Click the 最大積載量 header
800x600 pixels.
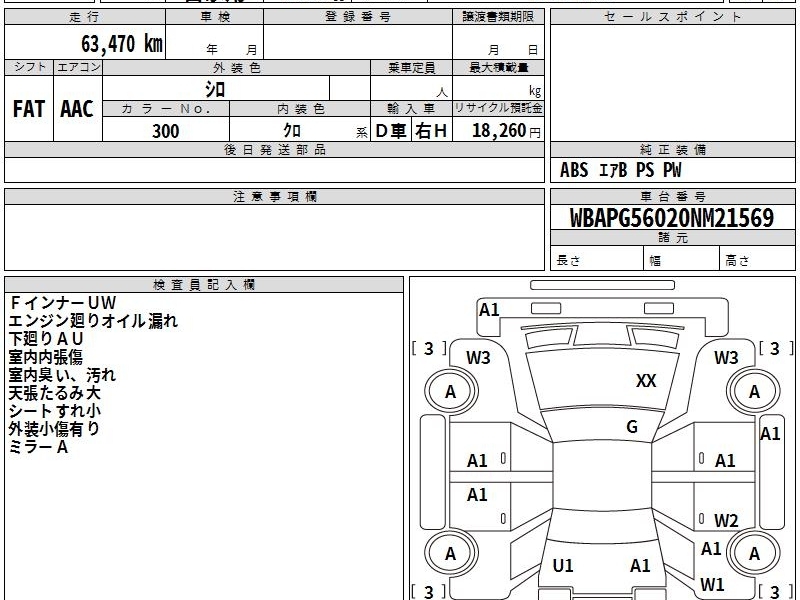pyautogui.click(x=498, y=68)
